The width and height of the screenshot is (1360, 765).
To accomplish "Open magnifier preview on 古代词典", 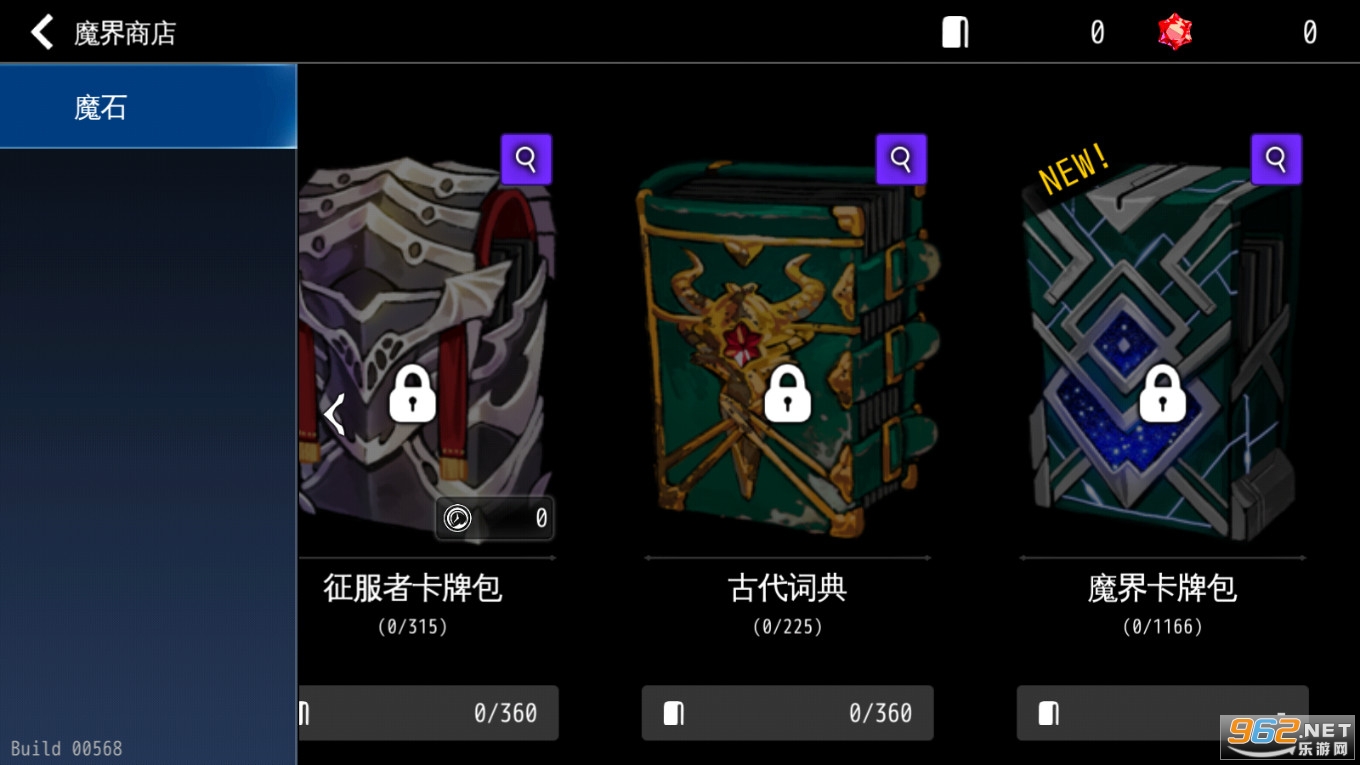I will 901,159.
